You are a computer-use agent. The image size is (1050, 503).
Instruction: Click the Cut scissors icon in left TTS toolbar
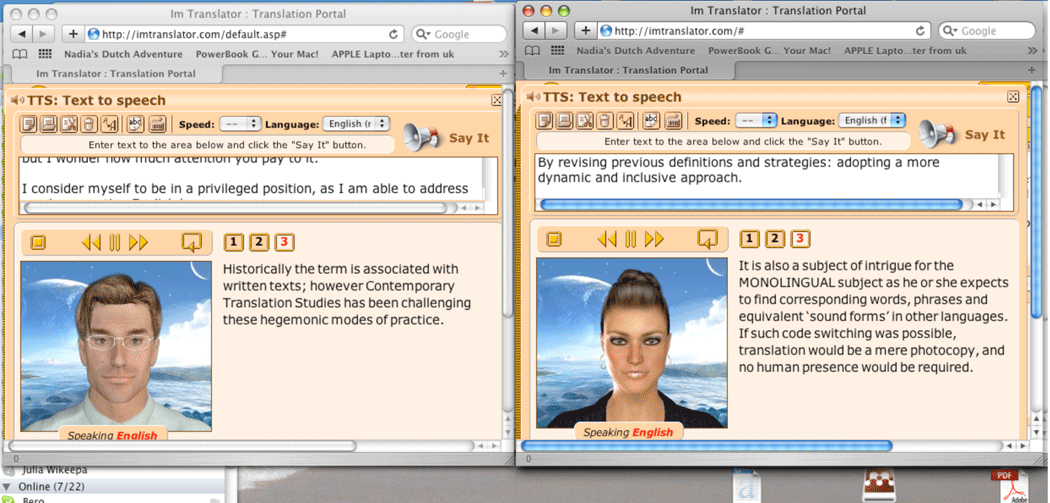tap(68, 124)
